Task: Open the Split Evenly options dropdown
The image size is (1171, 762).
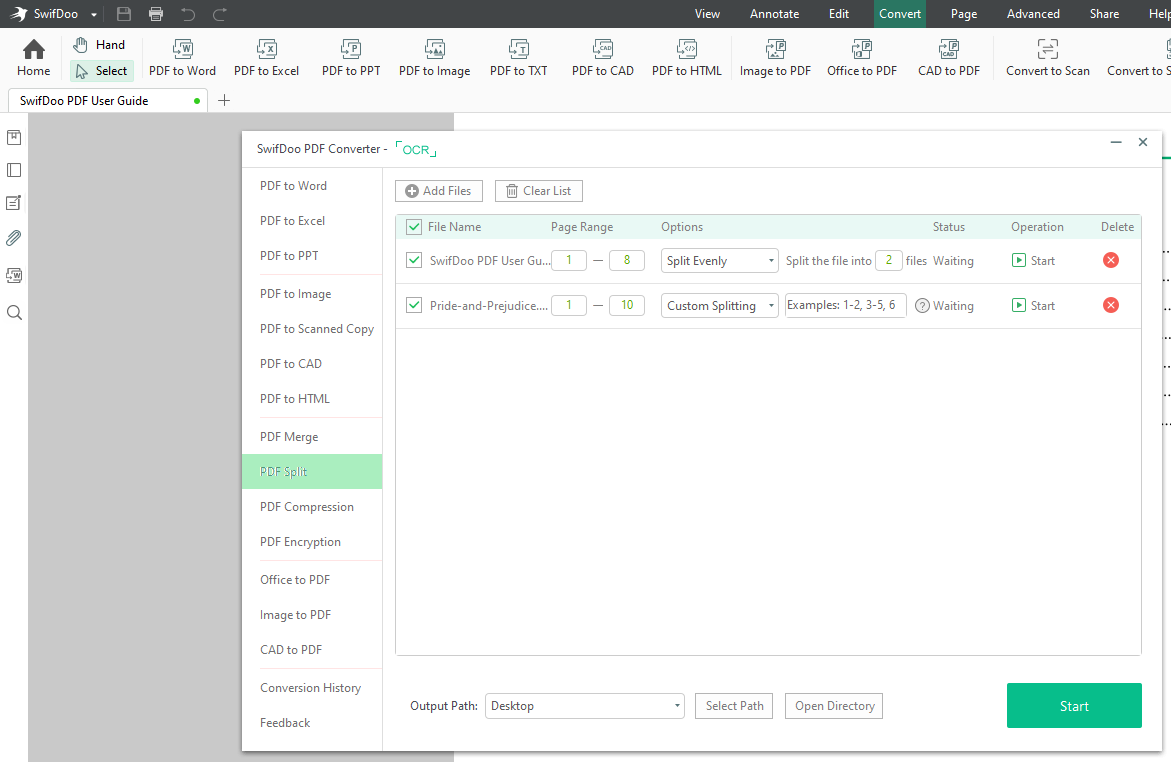Action: (719, 261)
